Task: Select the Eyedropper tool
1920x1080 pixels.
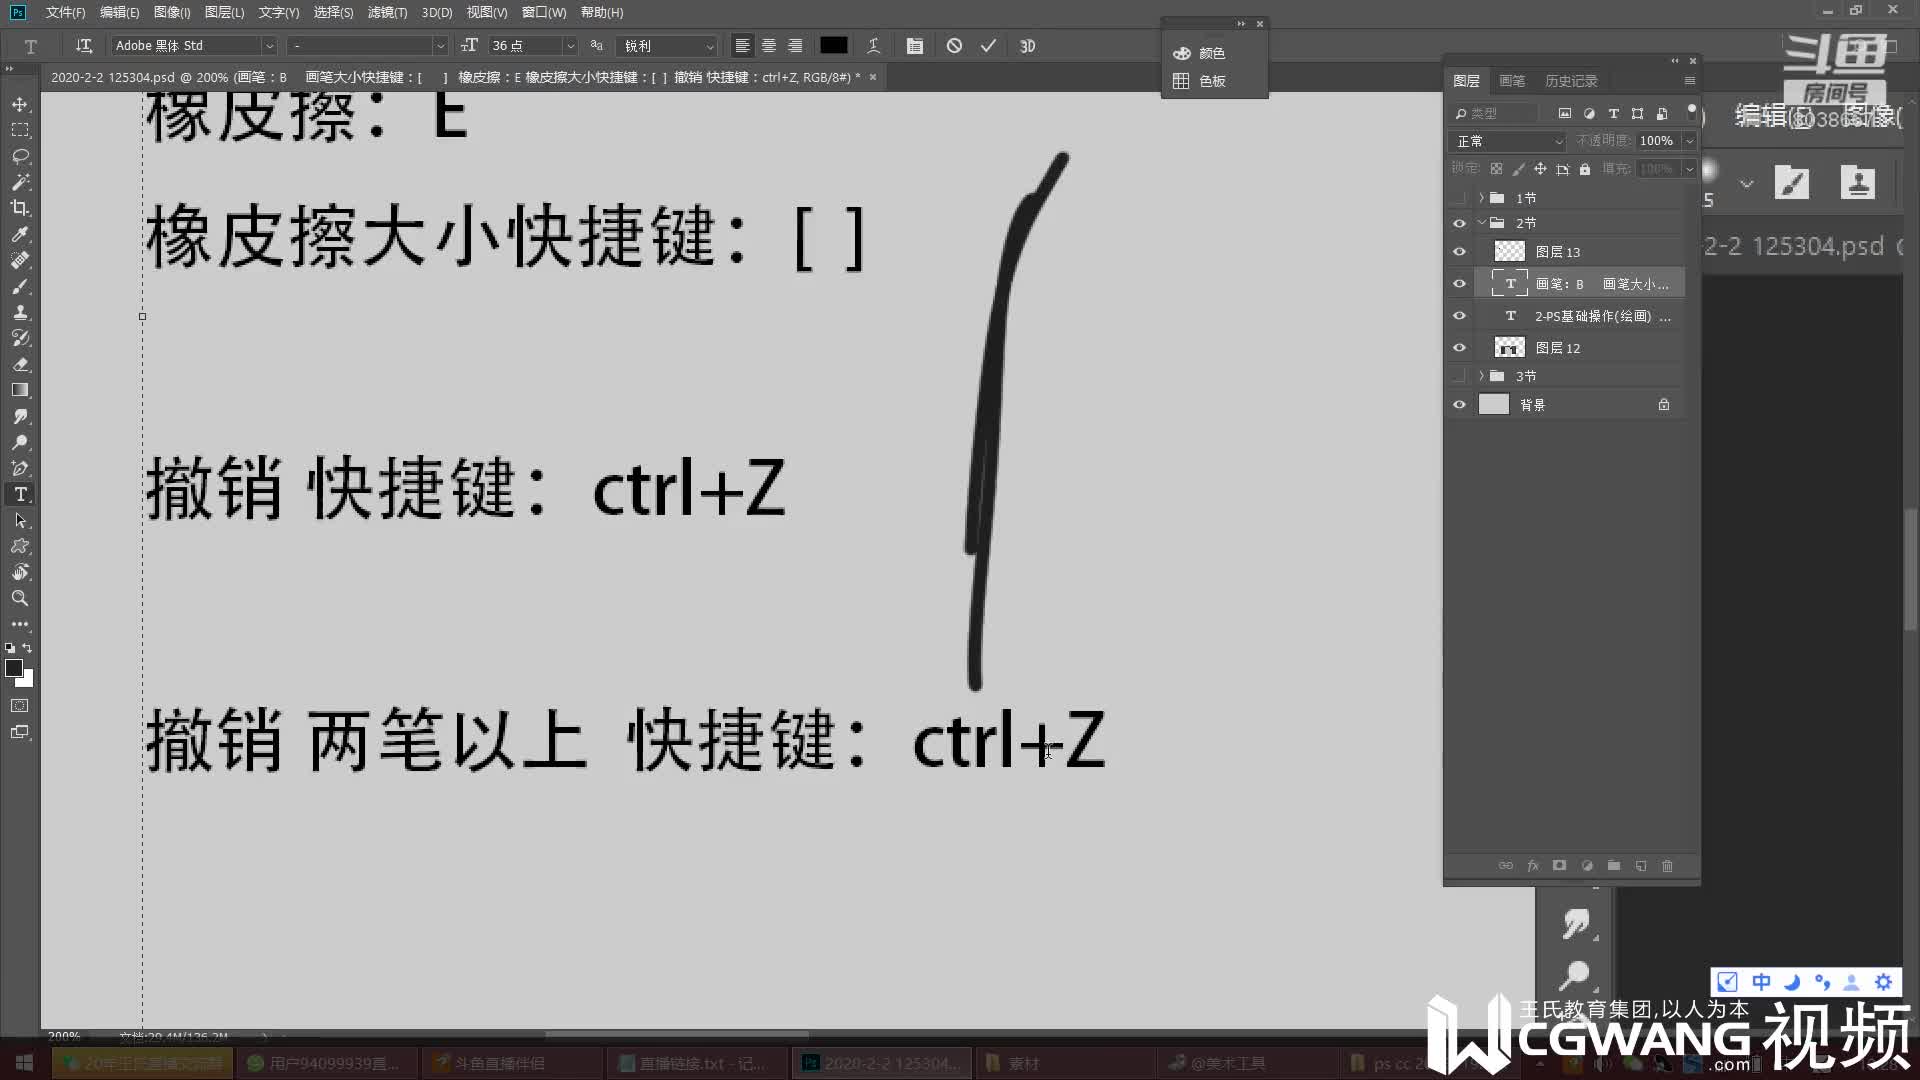Action: (x=20, y=235)
